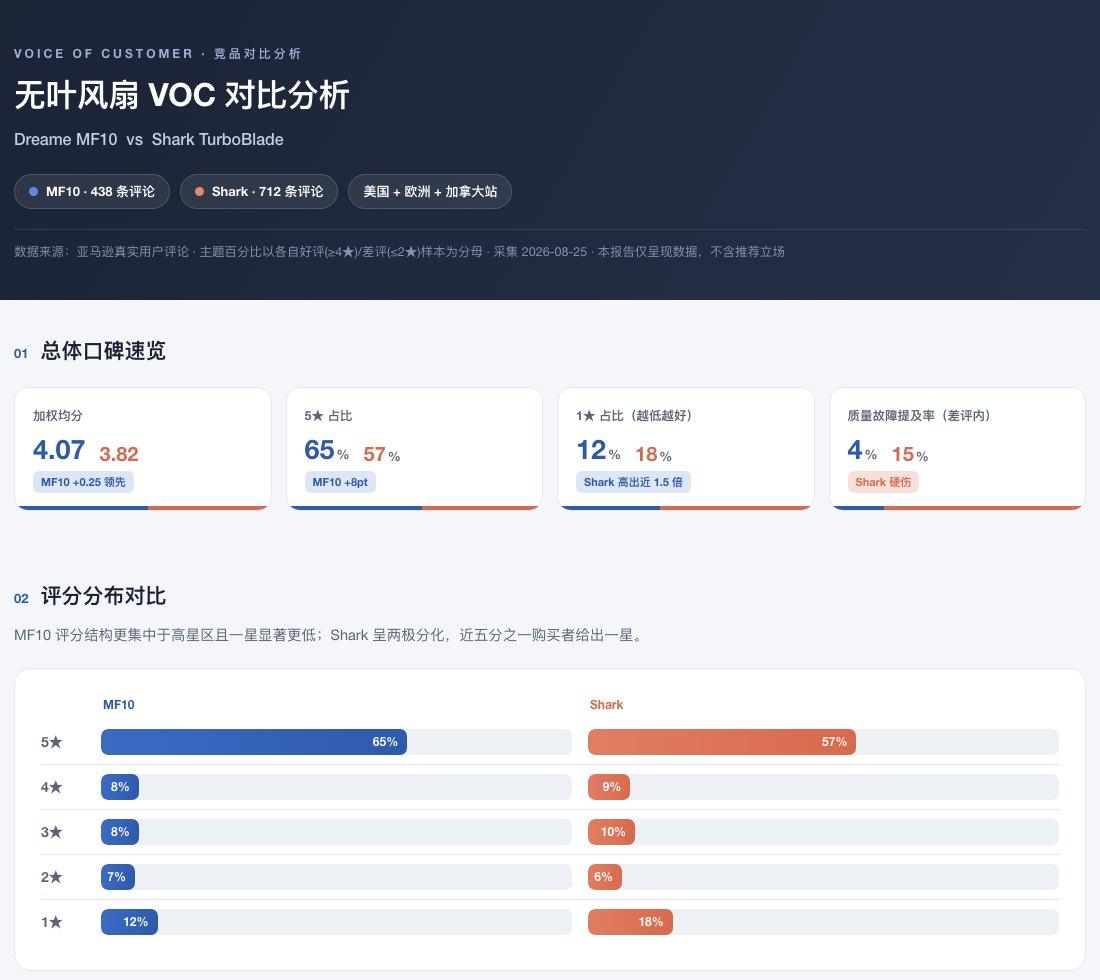Click the MF10 5★ bar showing 65%
Image resolution: width=1100 pixels, height=980 pixels.
pyautogui.click(x=254, y=742)
